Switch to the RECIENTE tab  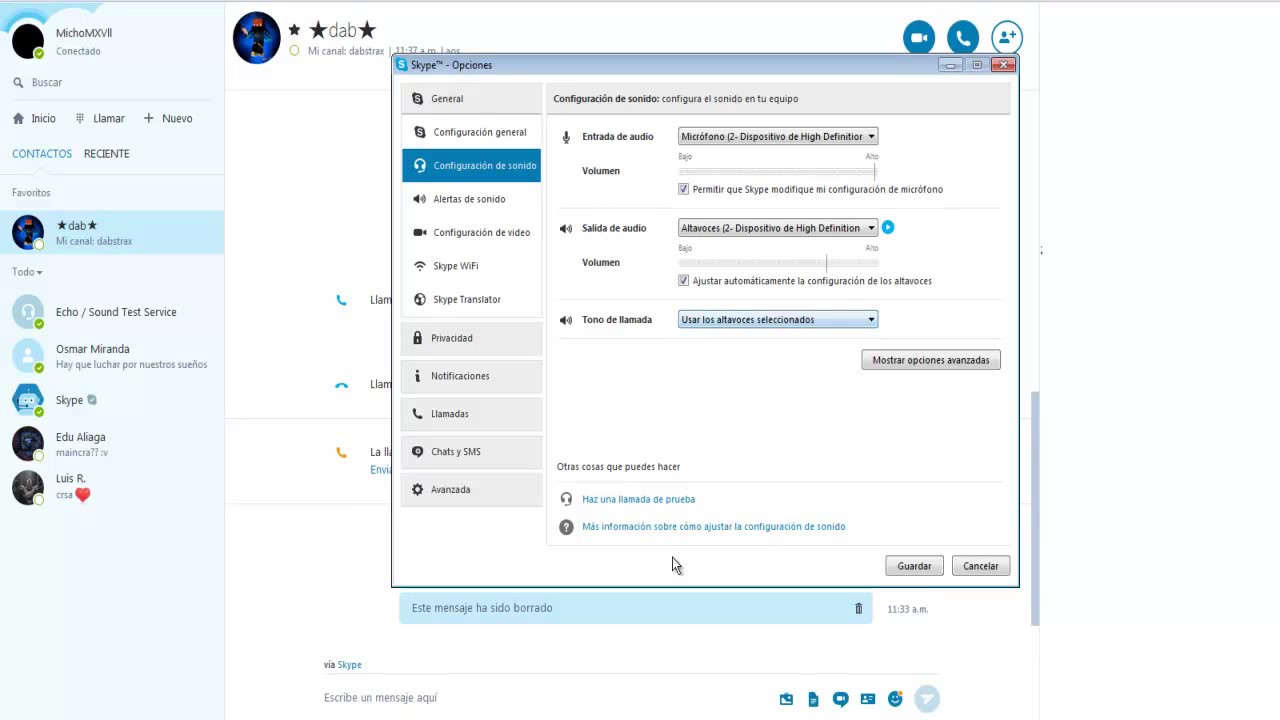click(x=107, y=154)
